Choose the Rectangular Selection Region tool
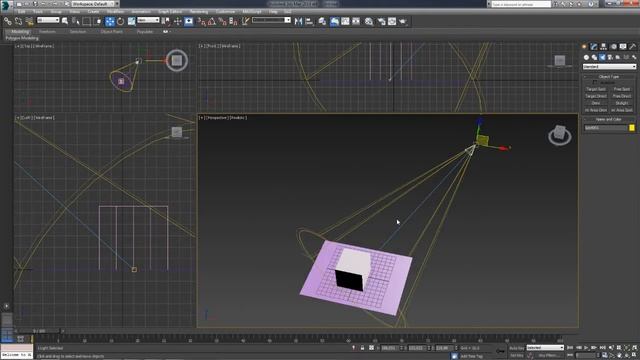 click(87, 21)
